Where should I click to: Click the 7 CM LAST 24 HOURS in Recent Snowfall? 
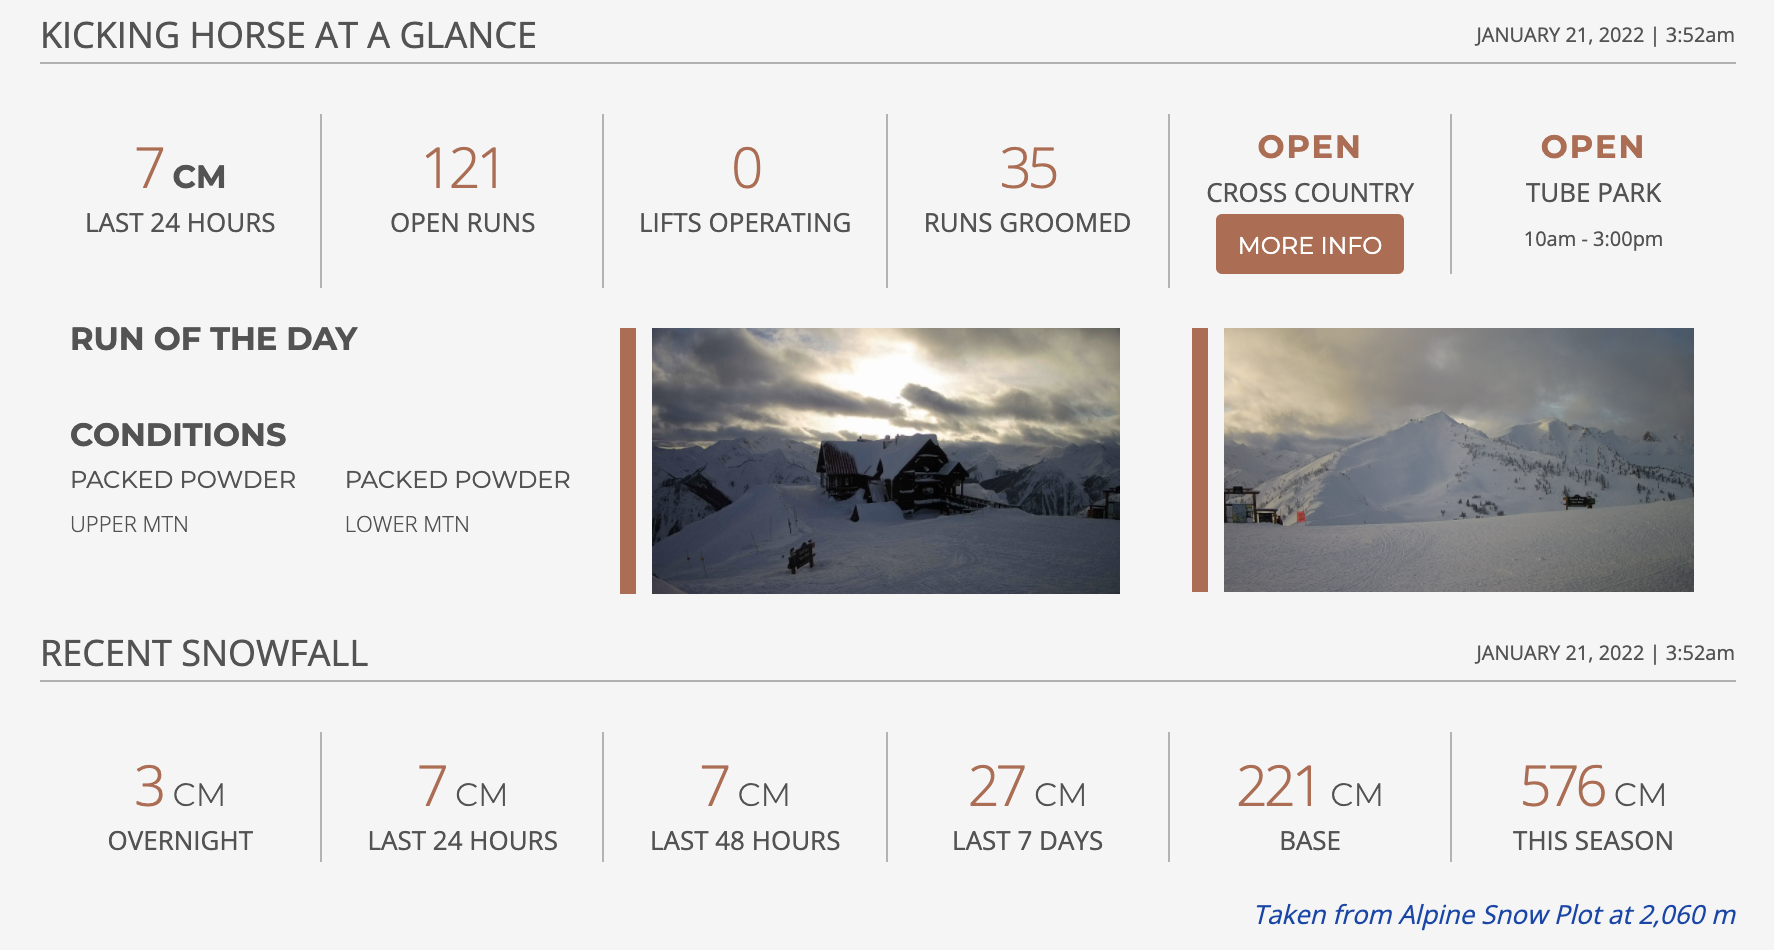tap(462, 787)
